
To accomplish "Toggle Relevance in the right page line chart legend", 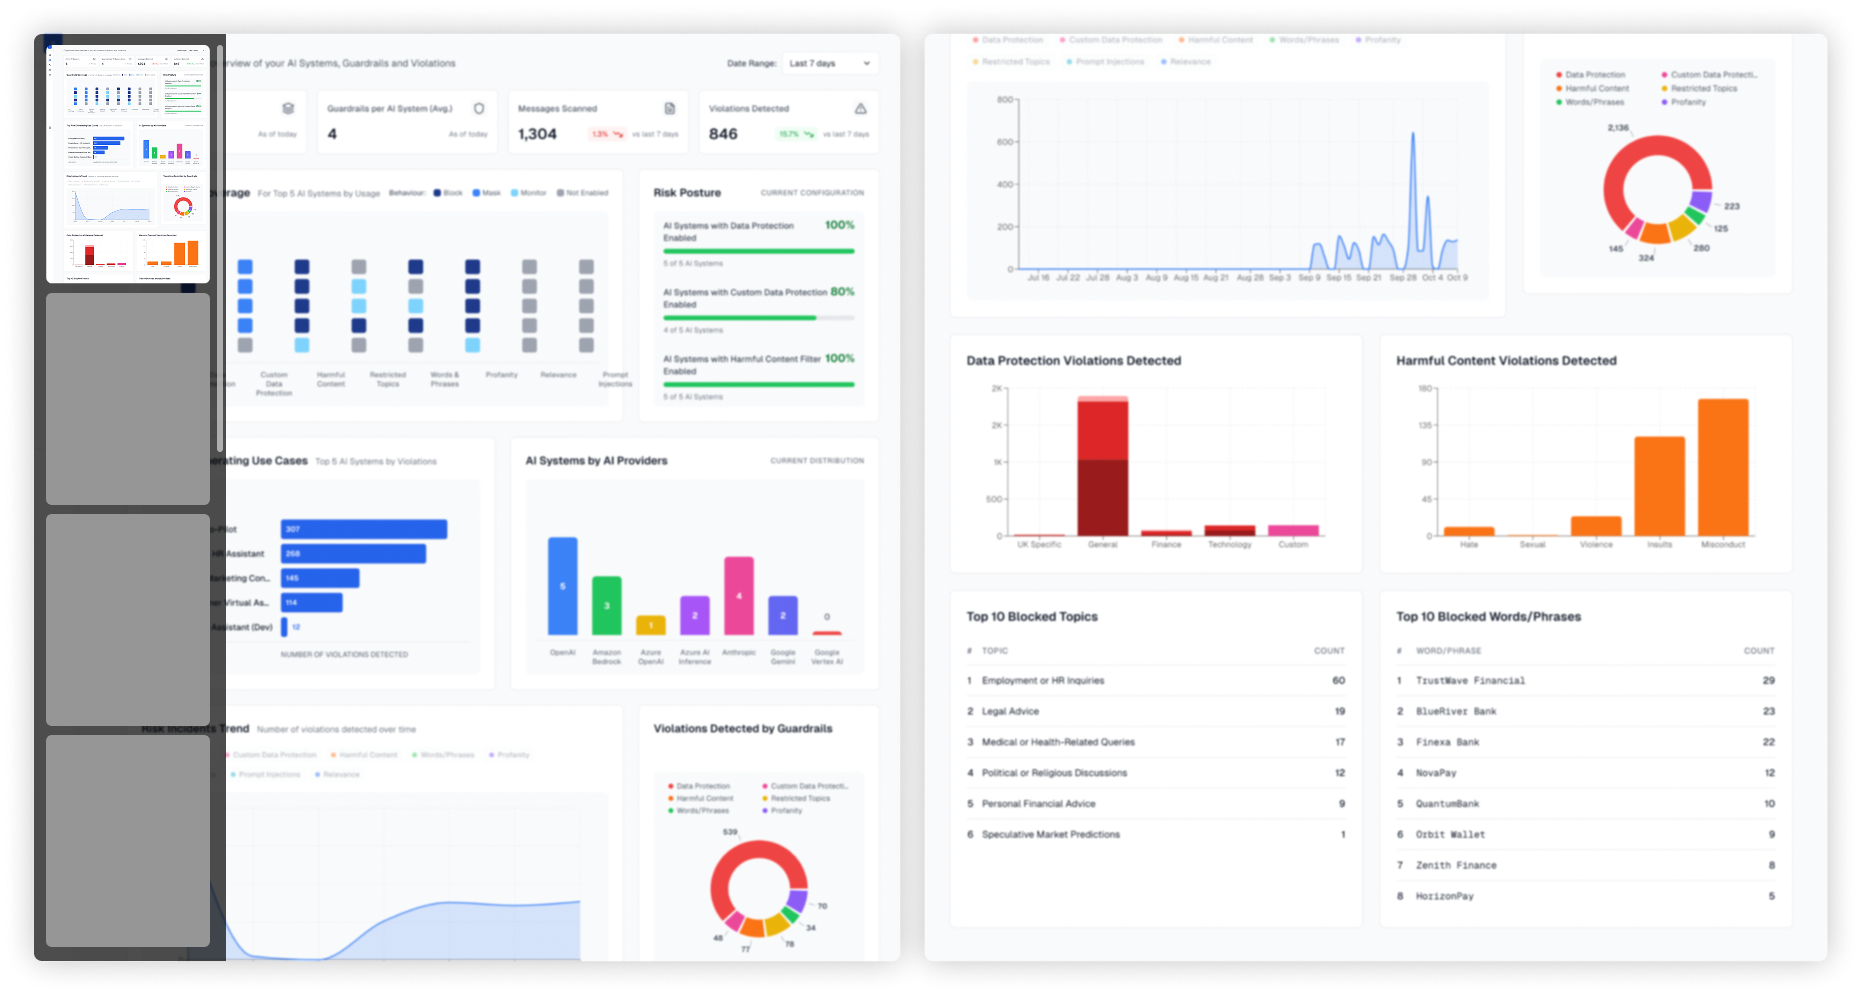I will [1186, 62].
